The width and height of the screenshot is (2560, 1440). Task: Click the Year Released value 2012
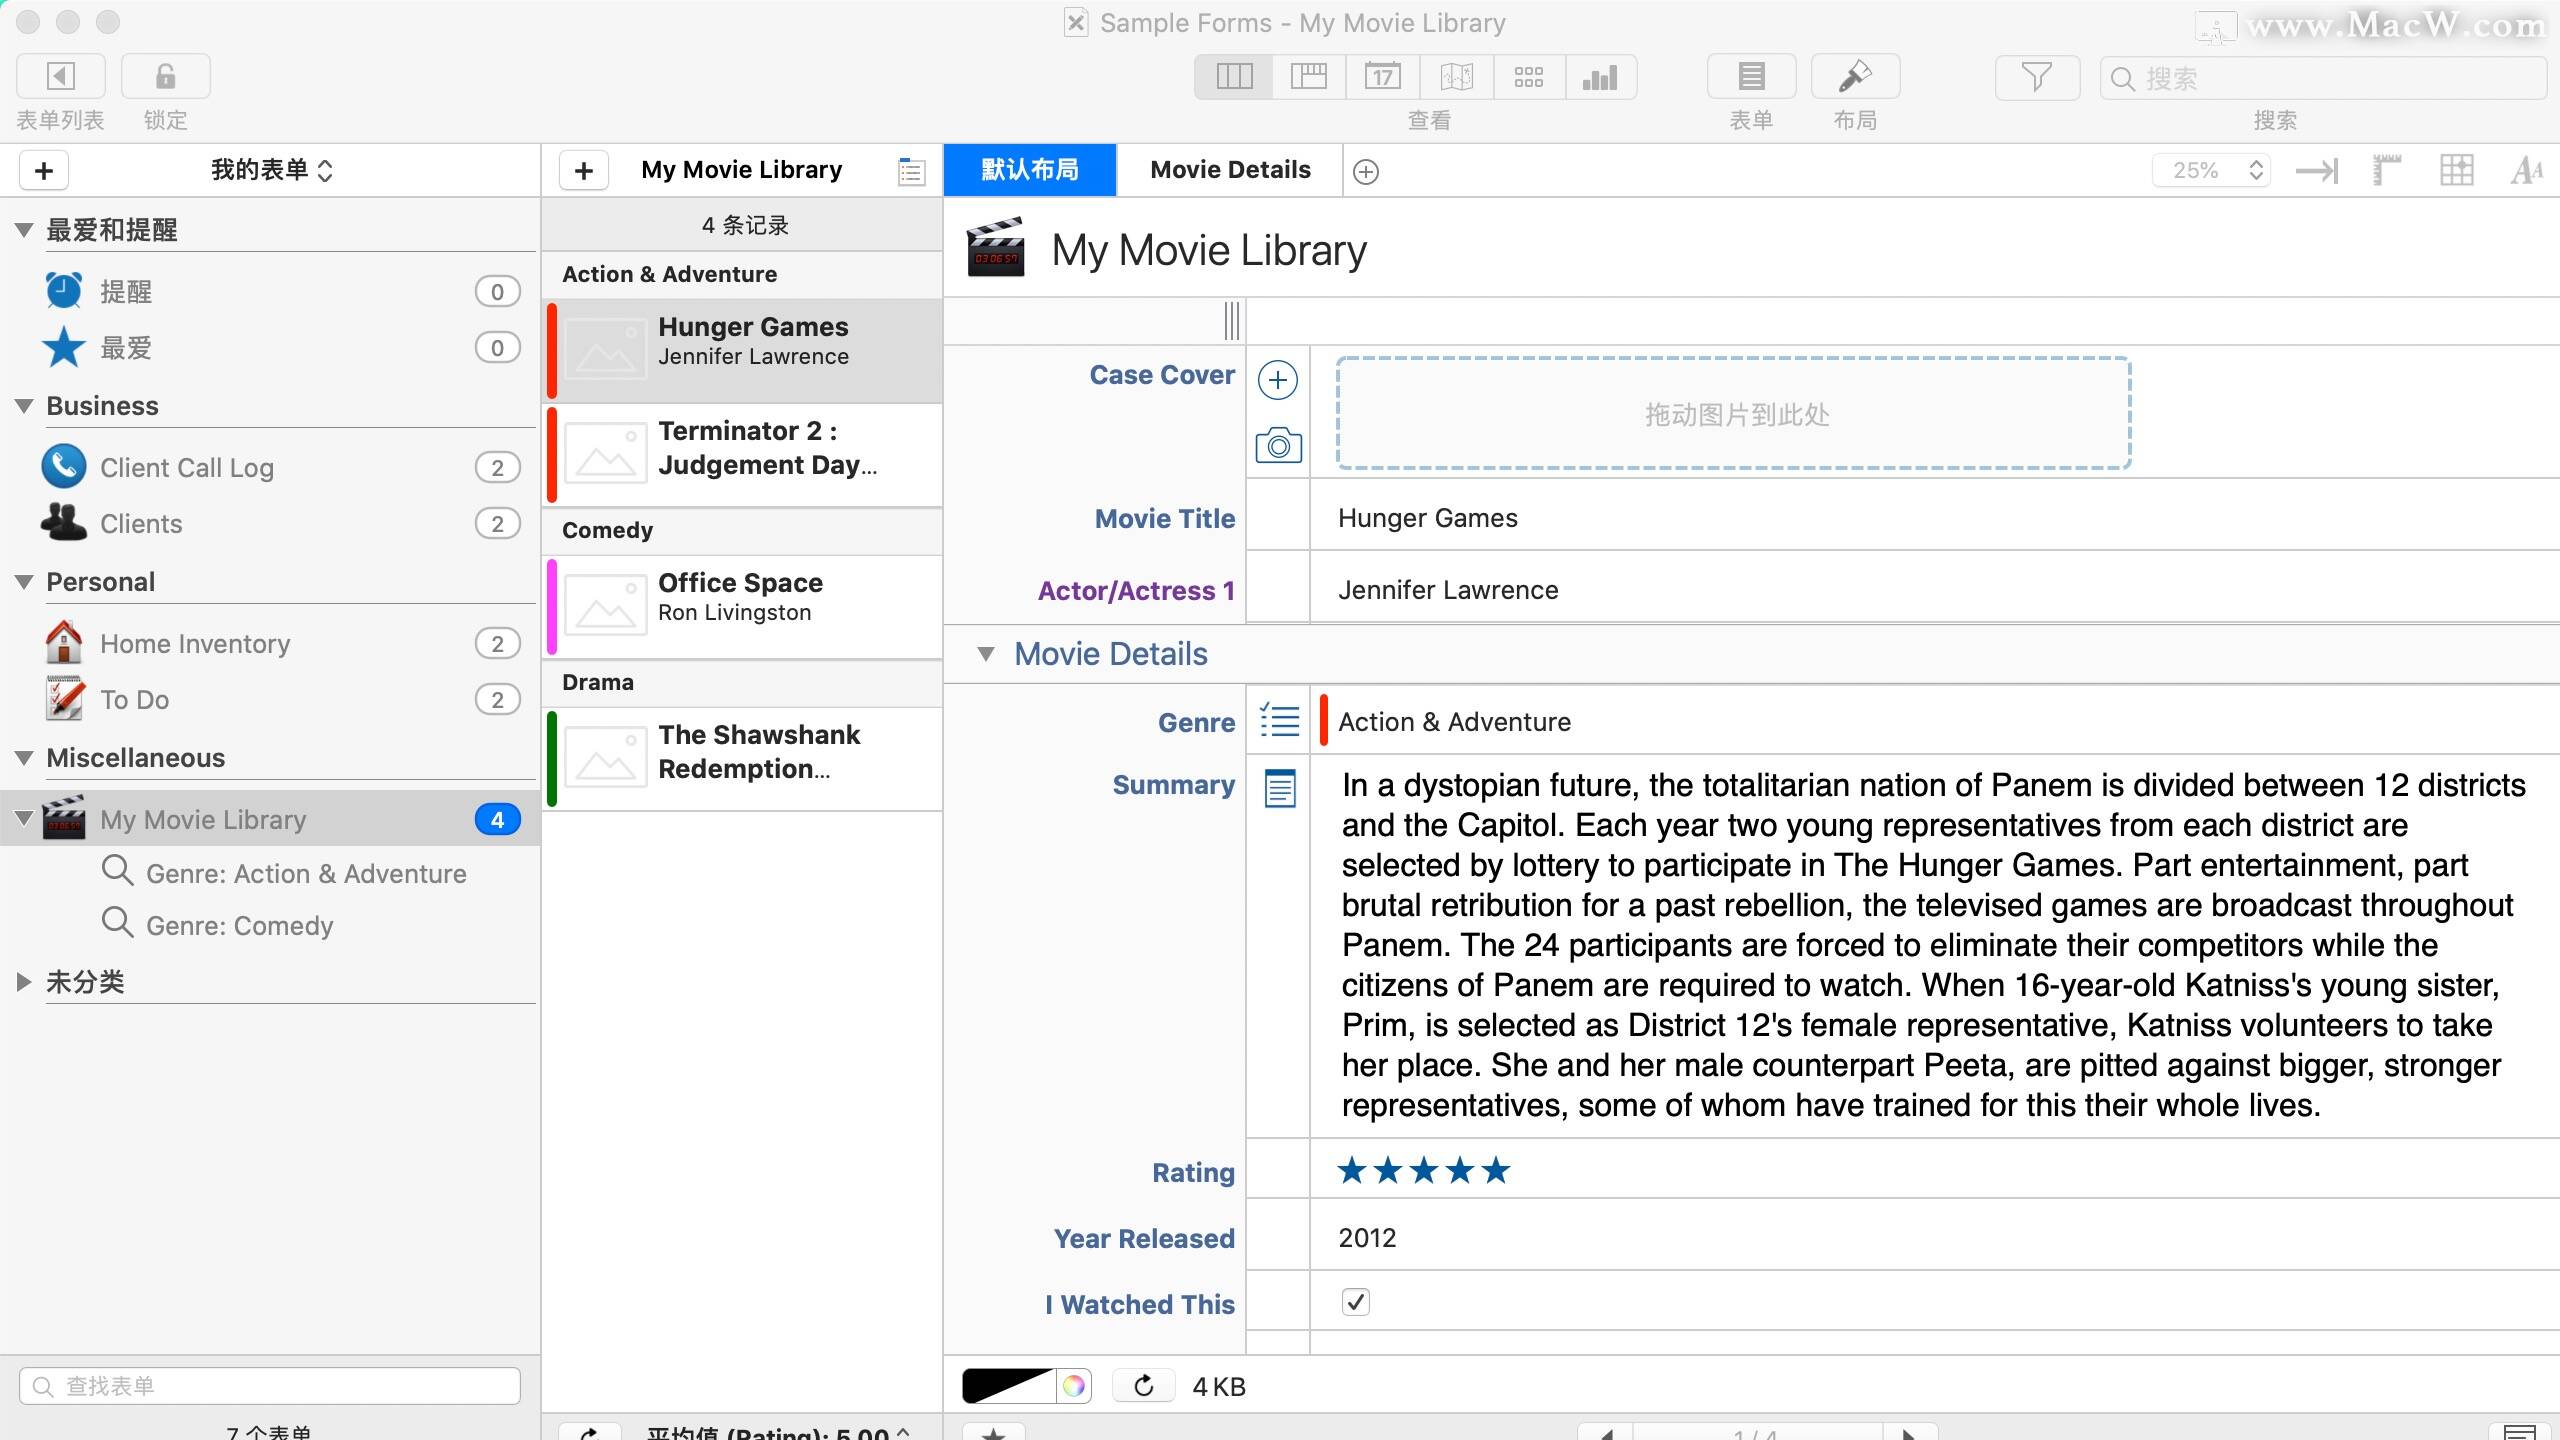1366,1238
